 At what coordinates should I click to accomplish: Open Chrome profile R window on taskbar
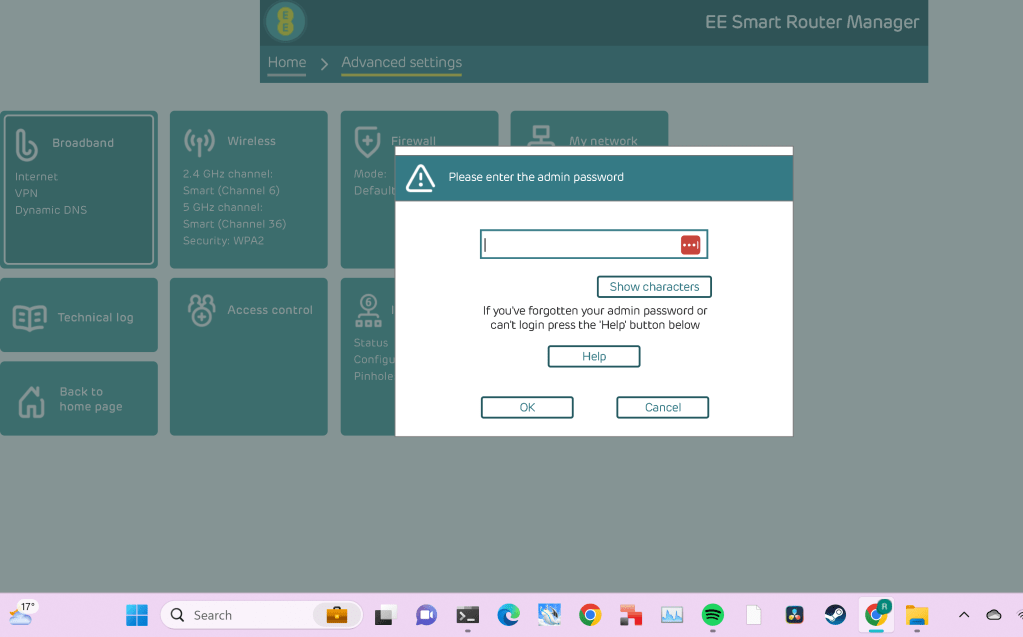pyautogui.click(x=877, y=614)
